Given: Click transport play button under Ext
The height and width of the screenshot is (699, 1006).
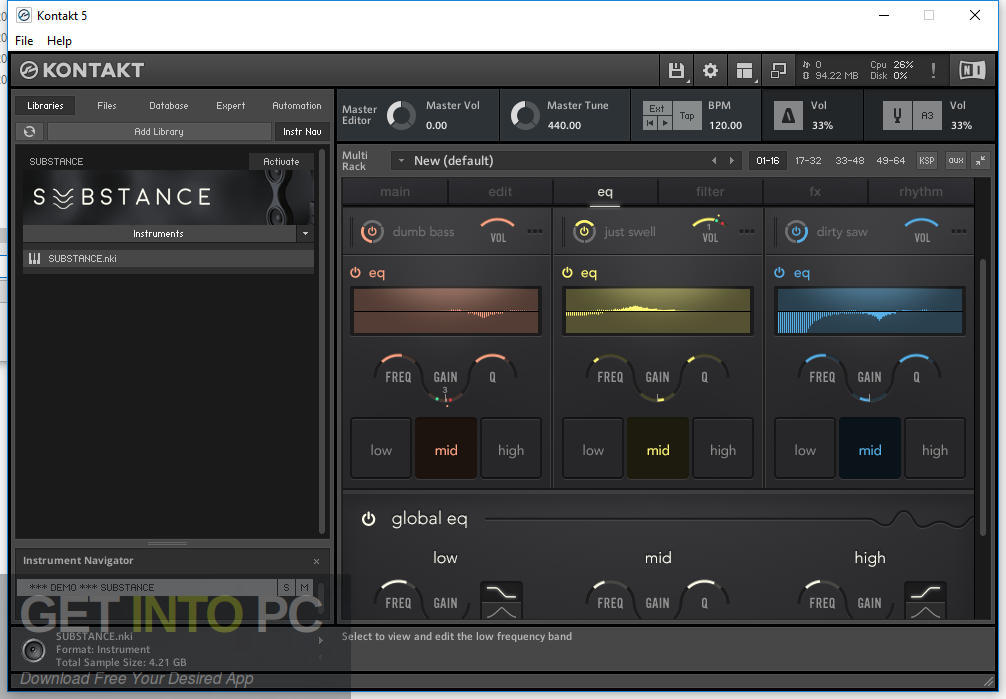Looking at the screenshot, I should coord(665,123).
